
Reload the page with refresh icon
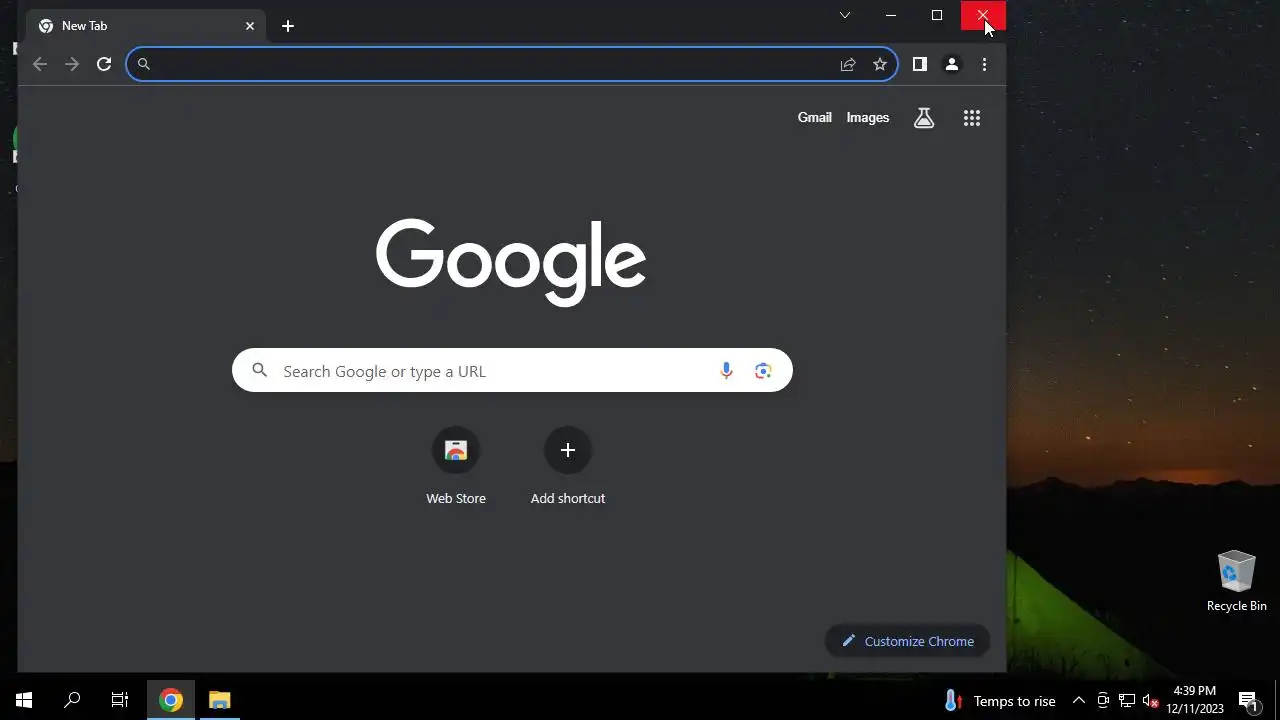tap(104, 64)
